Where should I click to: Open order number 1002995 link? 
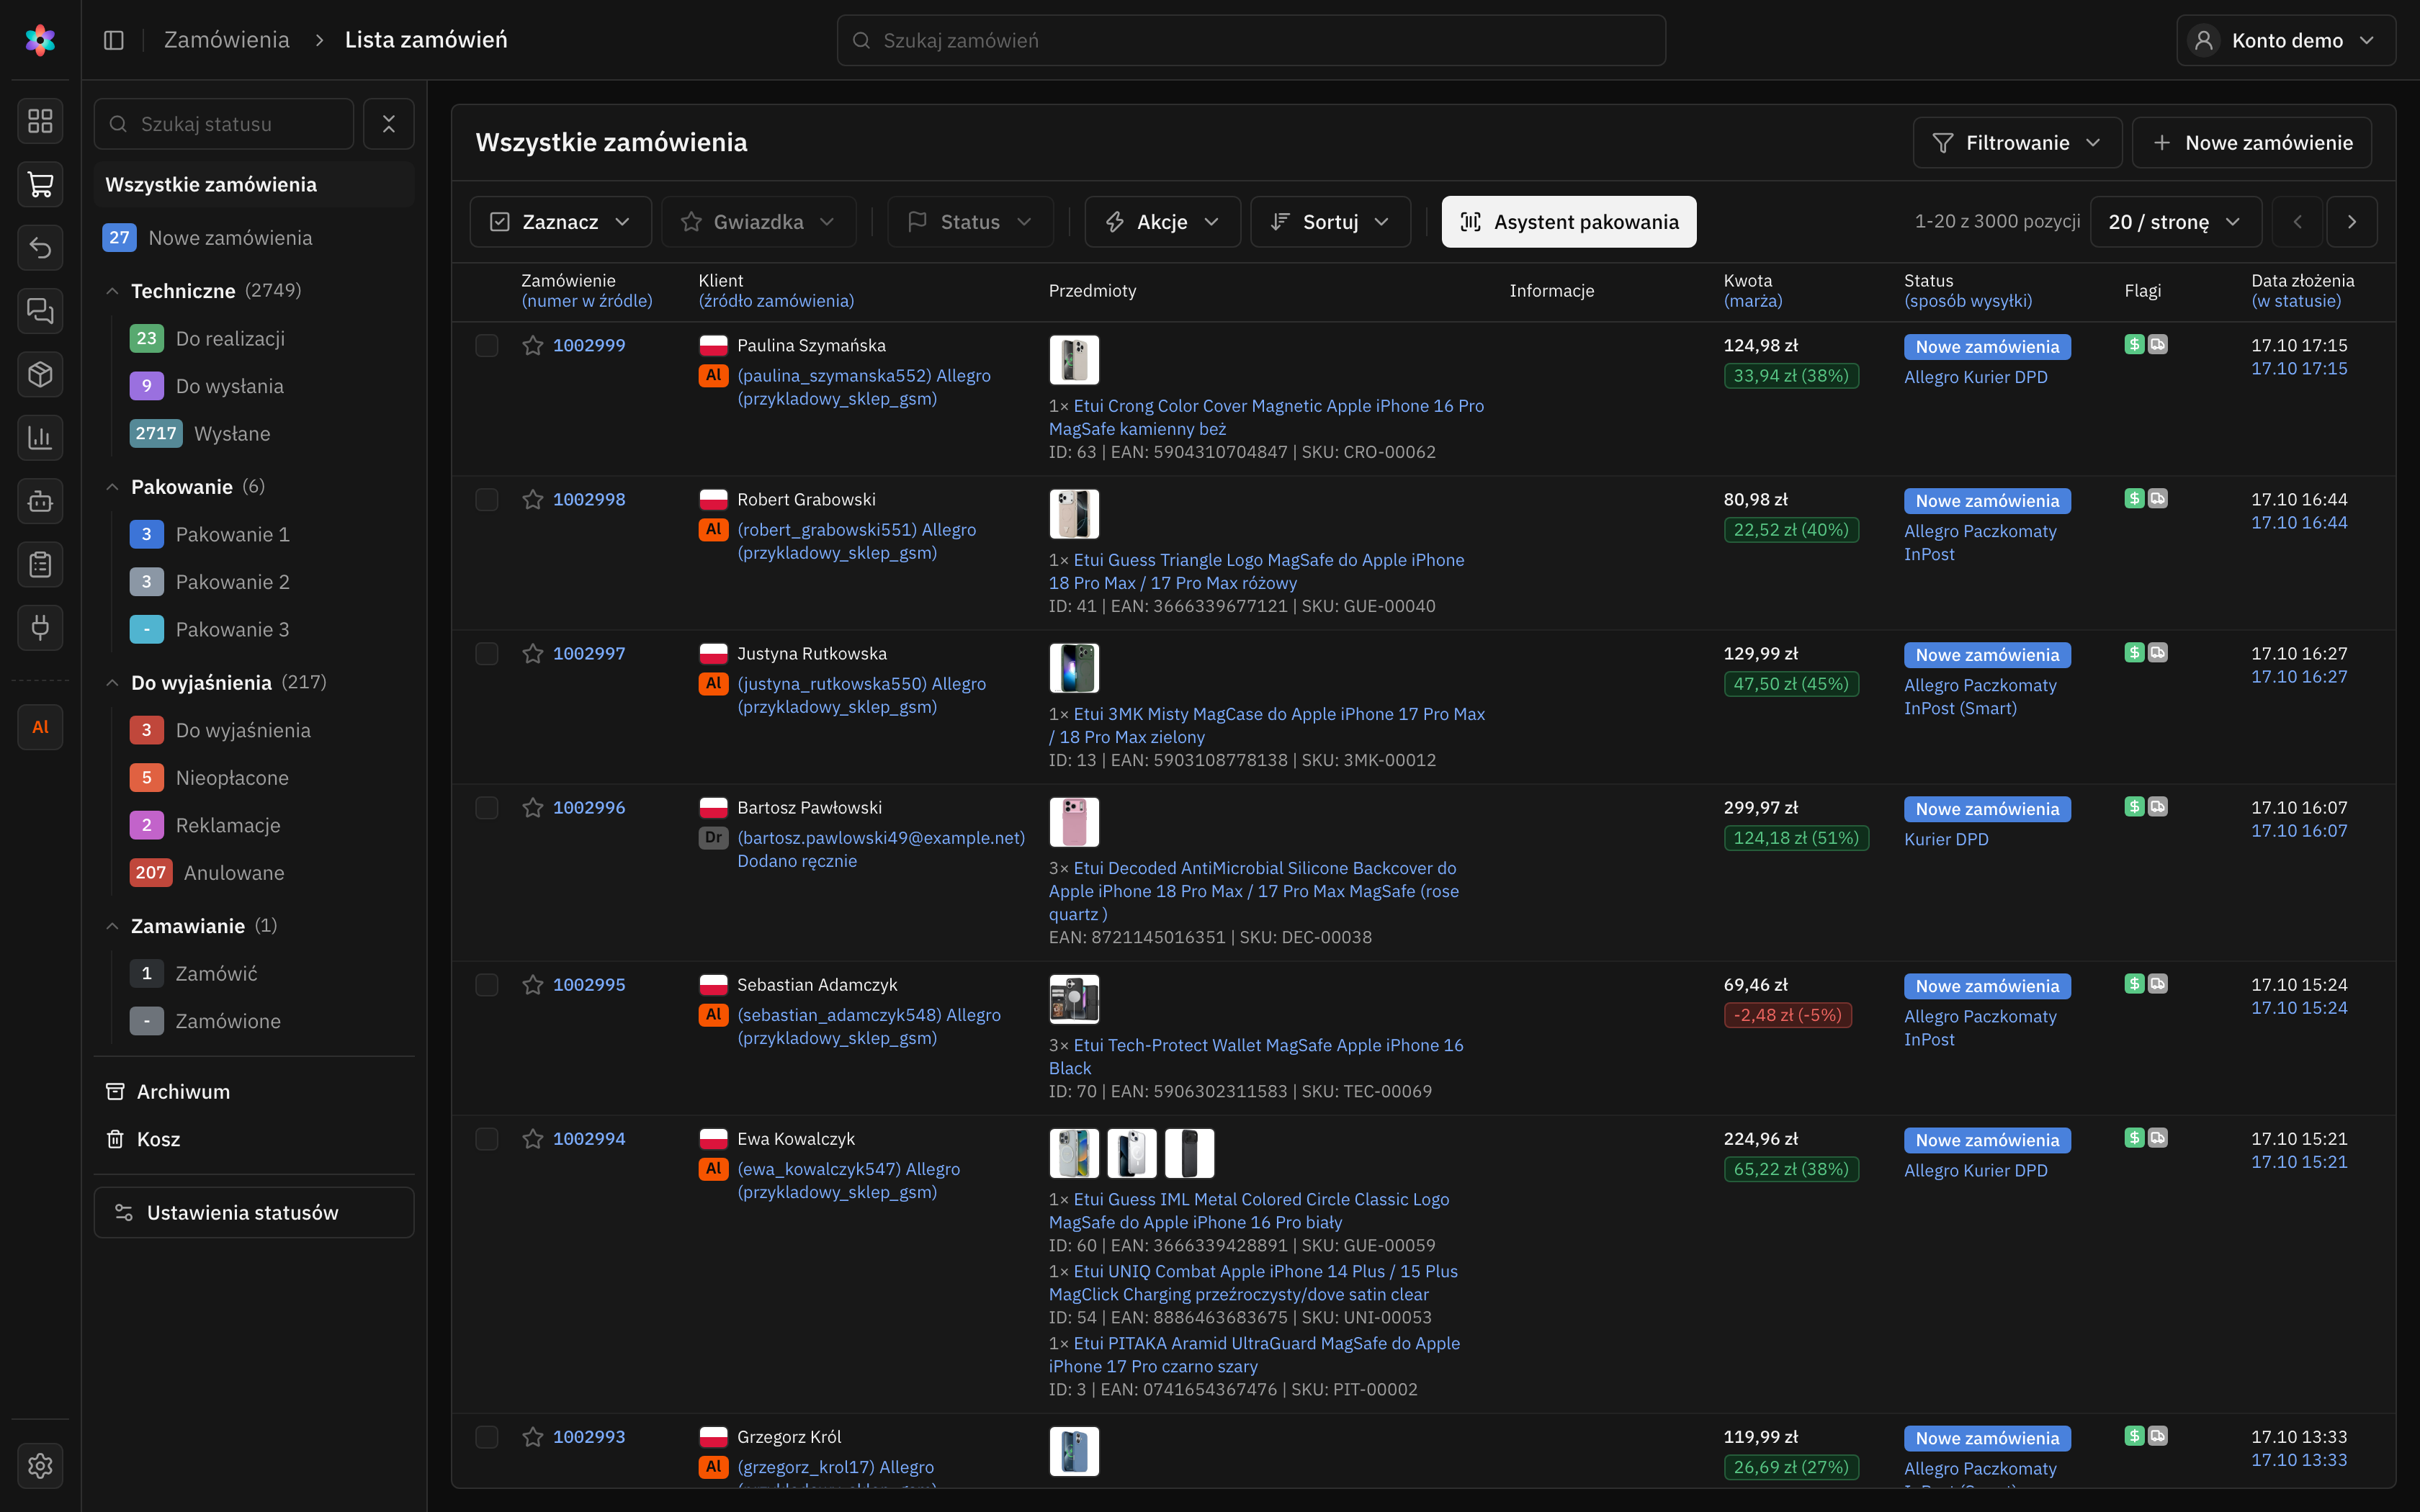(589, 984)
